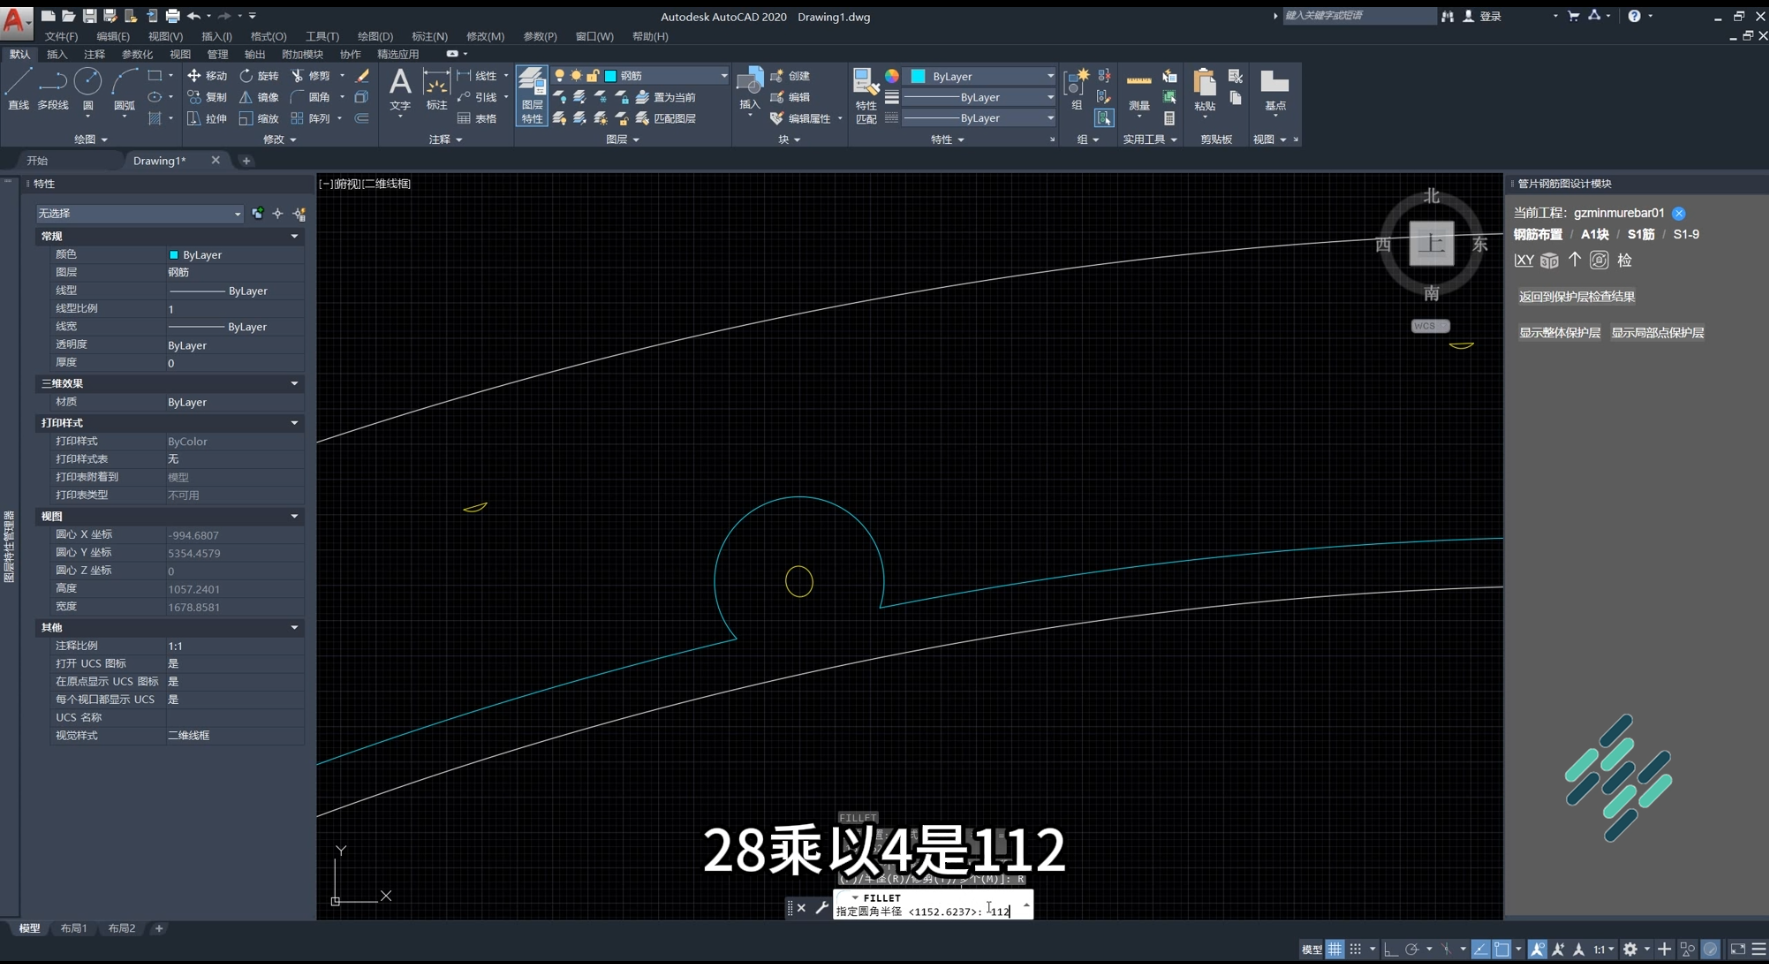Collapse the 视图 section in Properties palette

tap(294, 516)
